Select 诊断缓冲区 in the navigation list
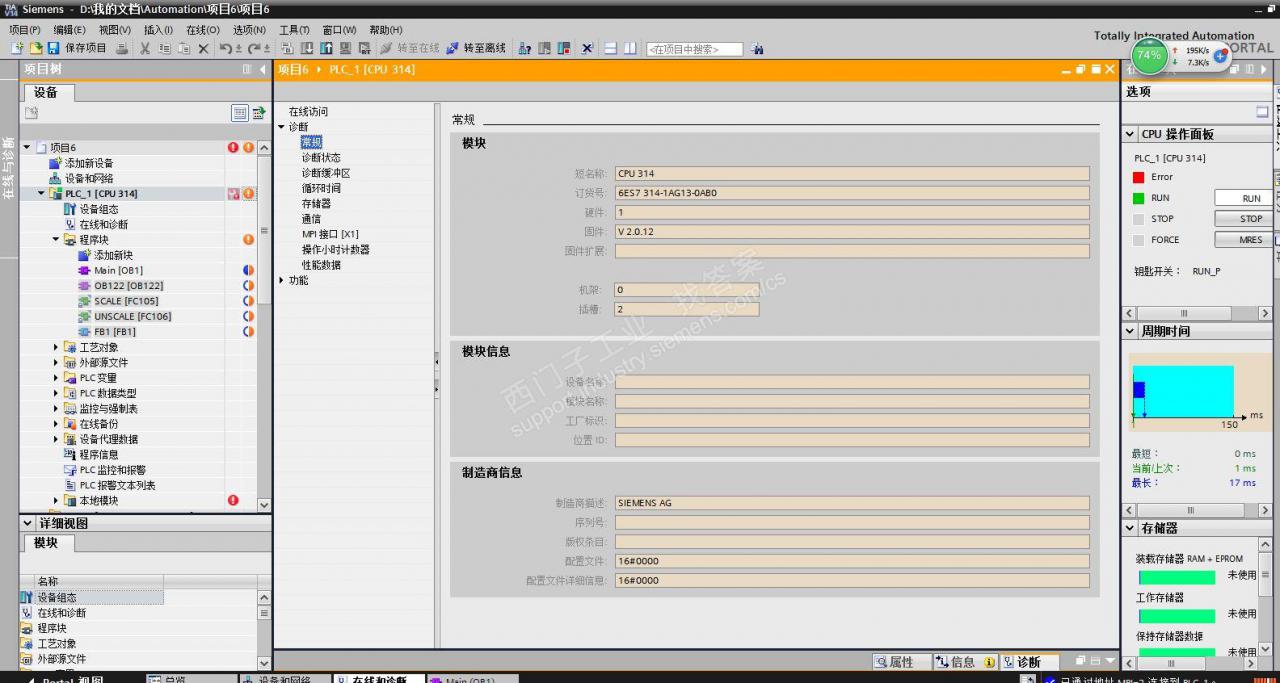 [326, 173]
